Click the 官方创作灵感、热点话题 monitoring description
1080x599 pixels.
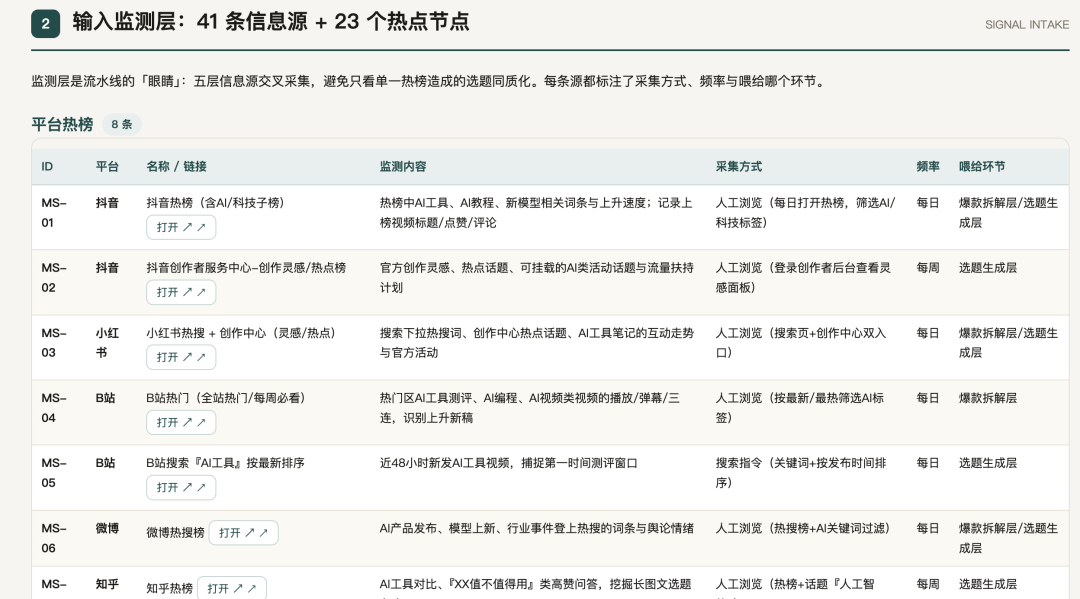point(537,277)
